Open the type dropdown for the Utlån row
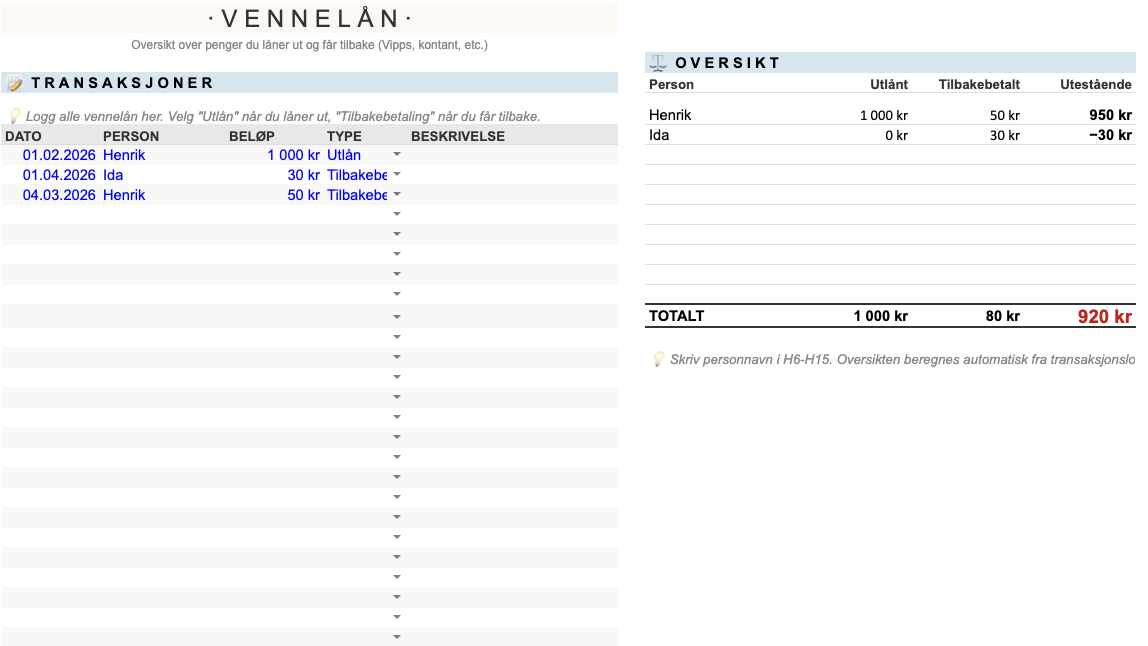The image size is (1148, 646). coord(397,155)
